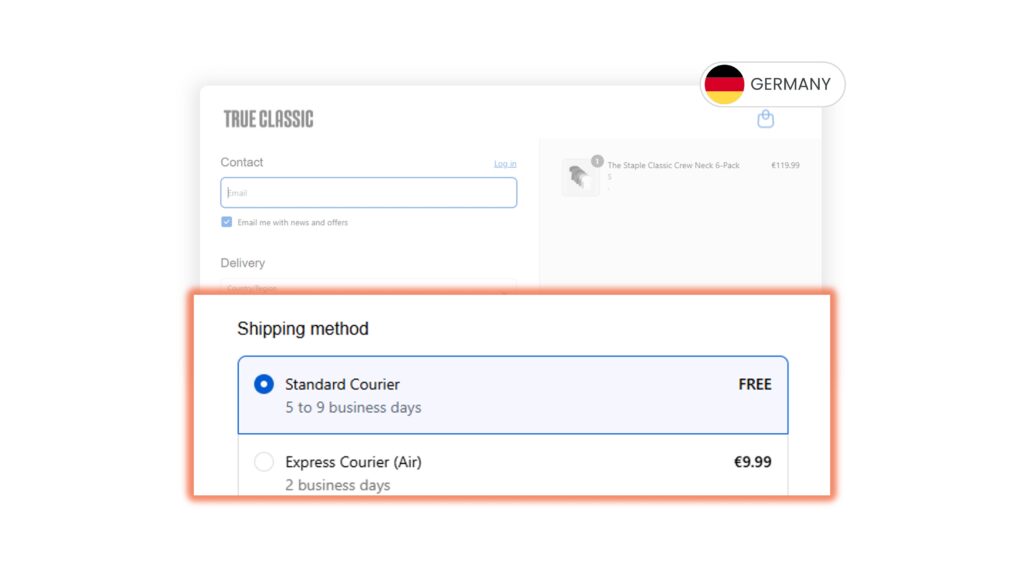Click the FREE shipping price label
Screen dimensions: 1024x561
755,384
